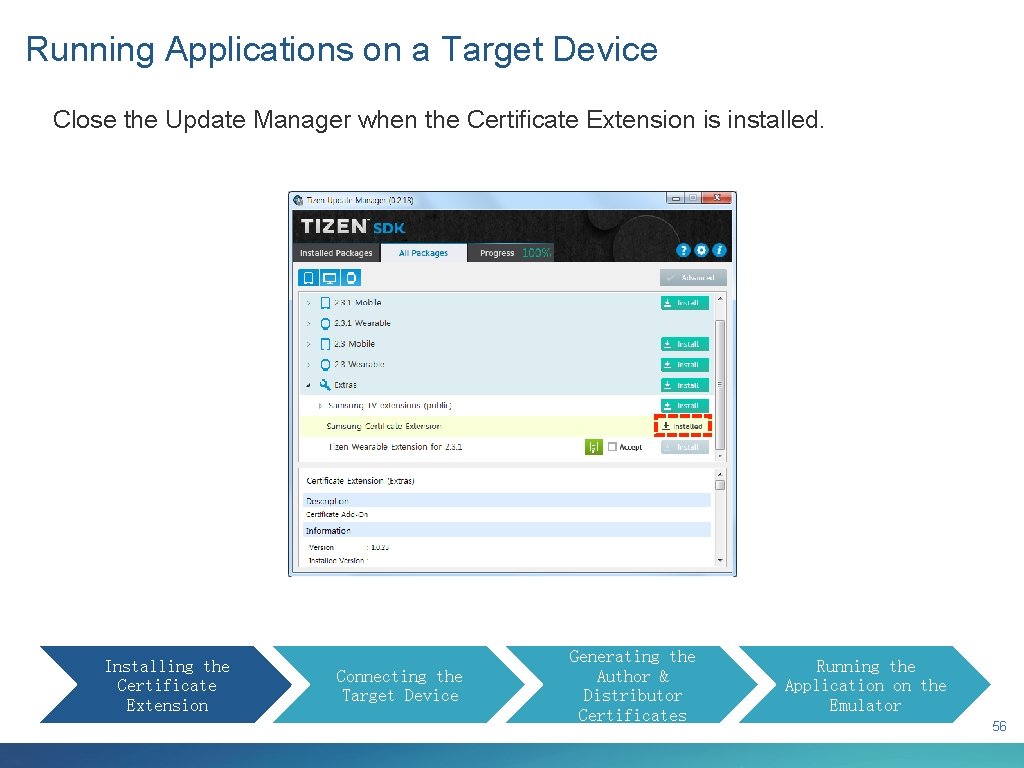The height and width of the screenshot is (768, 1024).
Task: Select the 2.3.1 Wearable row label
Action: pos(362,323)
